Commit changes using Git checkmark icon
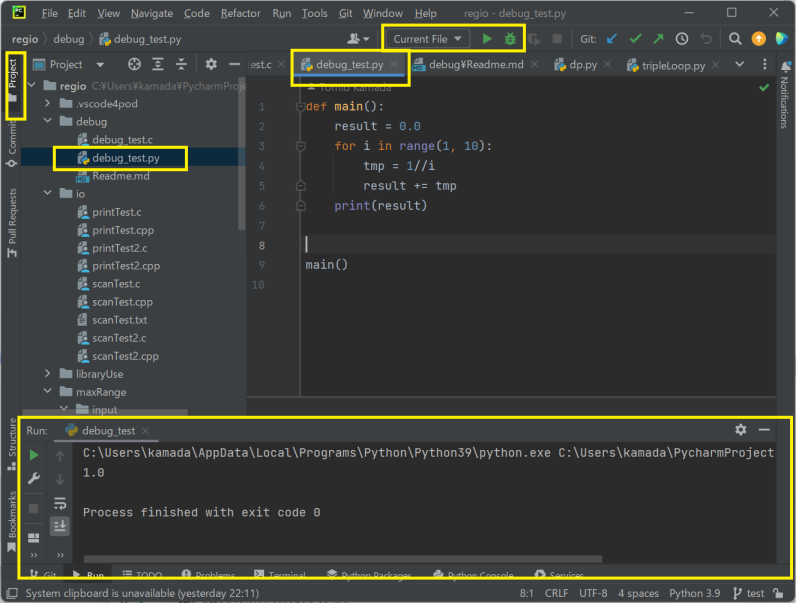 [x=635, y=39]
